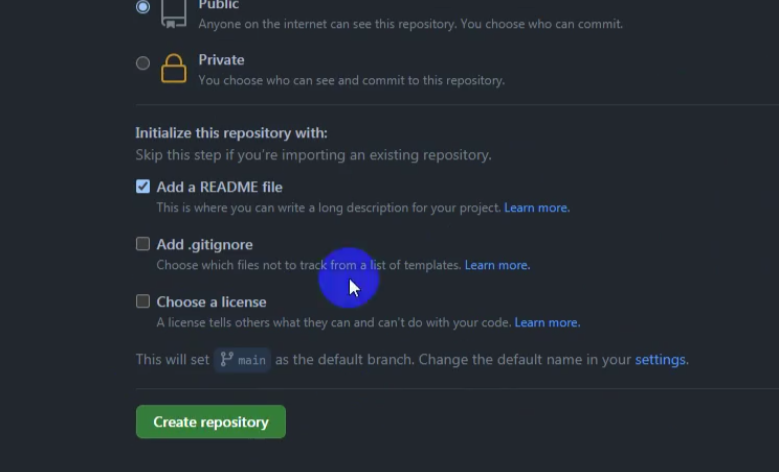Uncheck the Add a README file checkbox

coord(143,186)
